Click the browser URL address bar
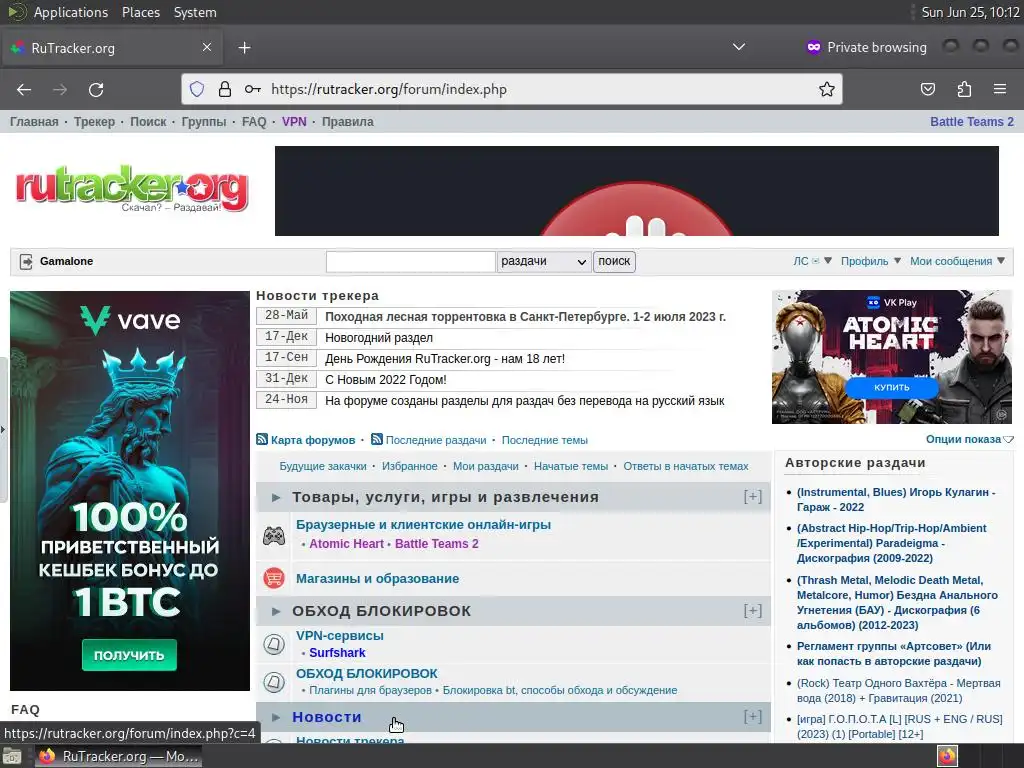 [512, 89]
